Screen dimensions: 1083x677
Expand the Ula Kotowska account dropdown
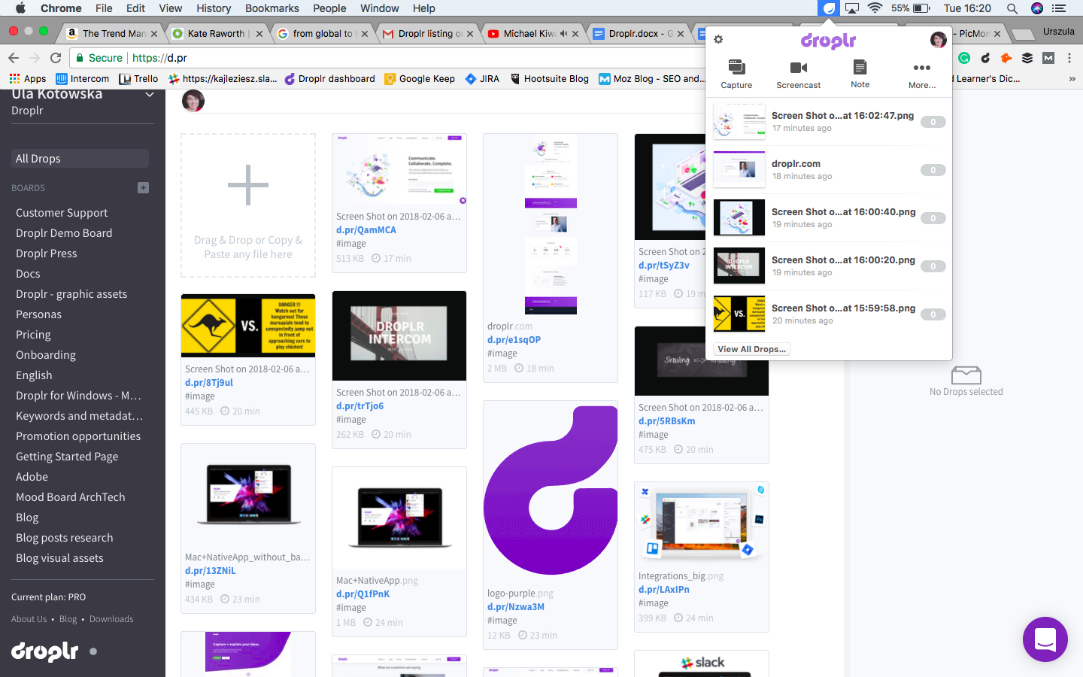(149, 95)
